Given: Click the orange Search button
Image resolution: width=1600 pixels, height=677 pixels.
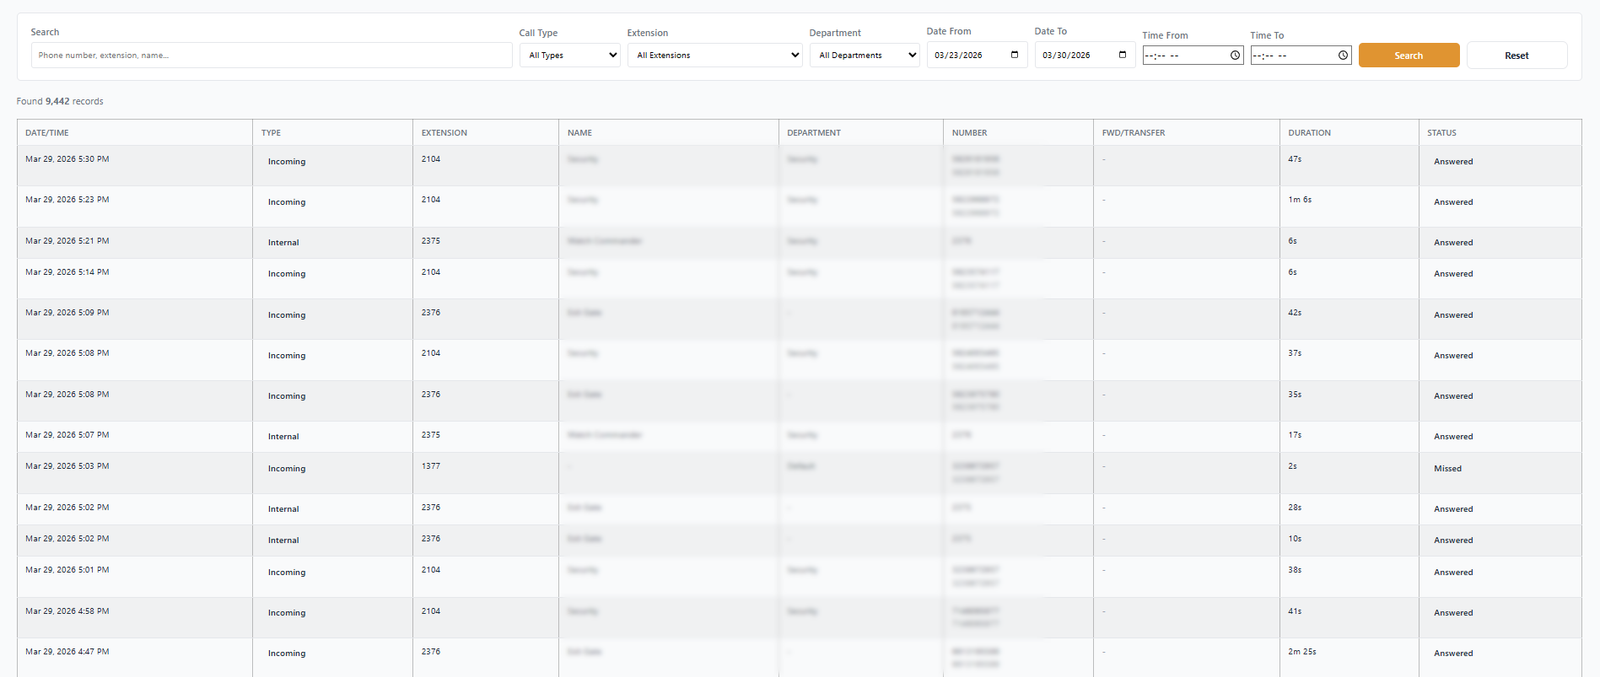Looking at the screenshot, I should pyautogui.click(x=1408, y=55).
